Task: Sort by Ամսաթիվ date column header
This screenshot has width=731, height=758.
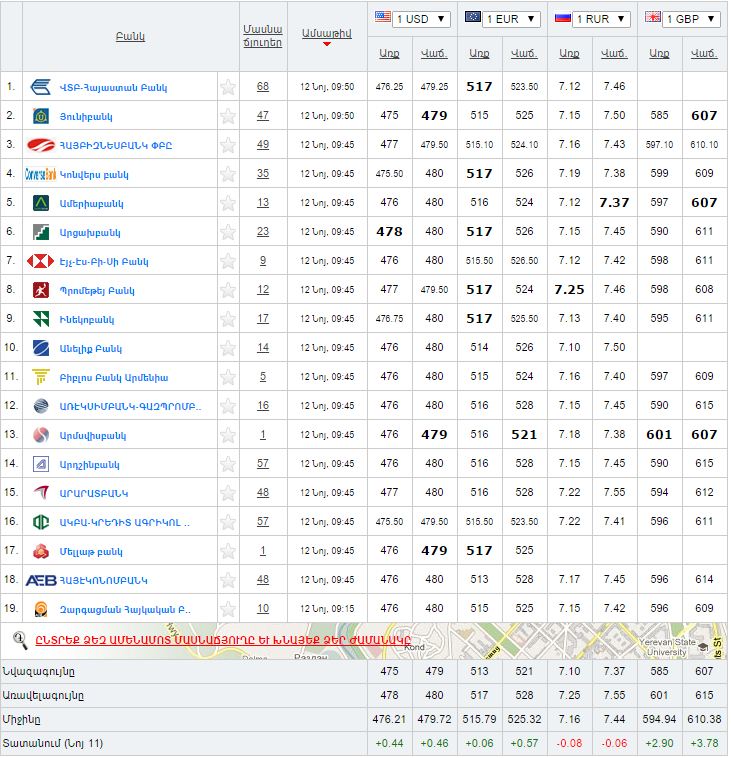Action: 326,33
